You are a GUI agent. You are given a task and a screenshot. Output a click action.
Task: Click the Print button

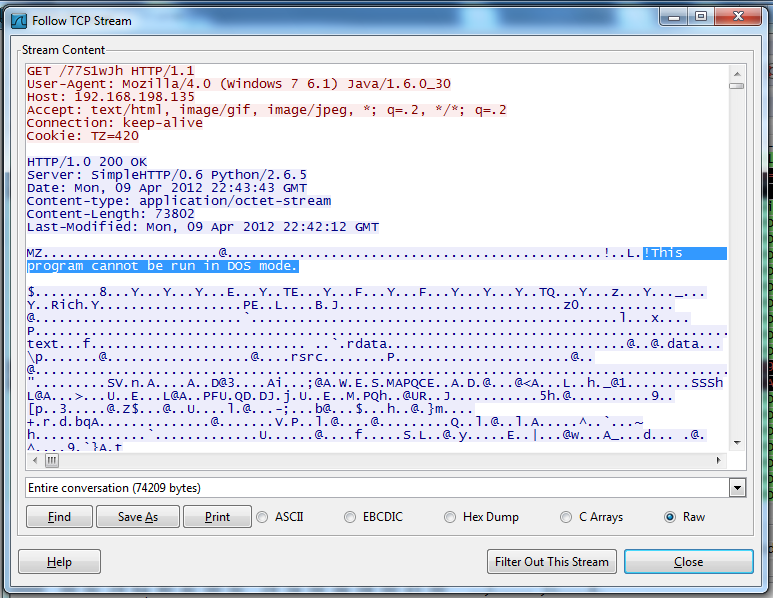217,517
